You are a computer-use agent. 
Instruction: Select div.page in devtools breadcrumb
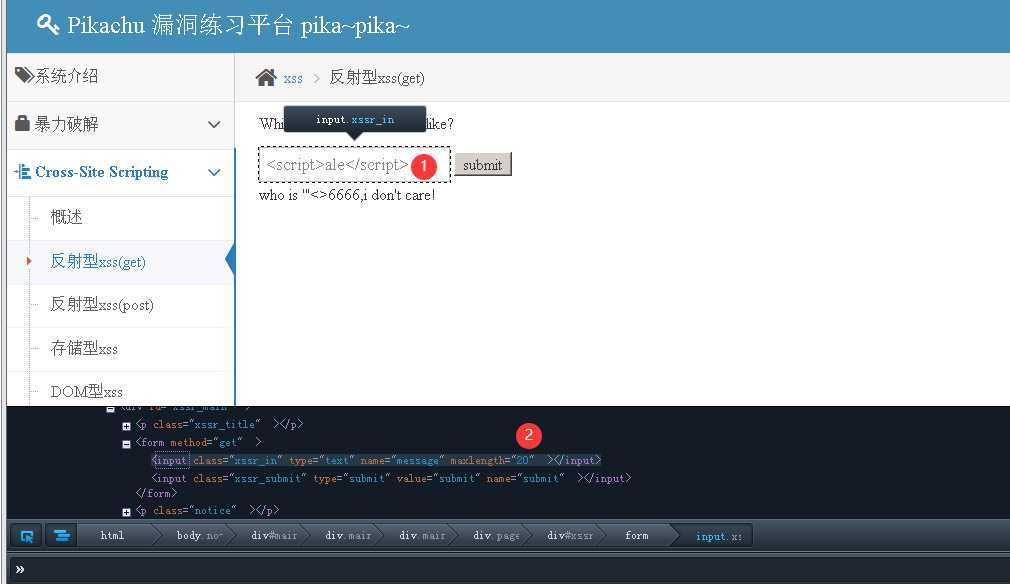(496, 536)
